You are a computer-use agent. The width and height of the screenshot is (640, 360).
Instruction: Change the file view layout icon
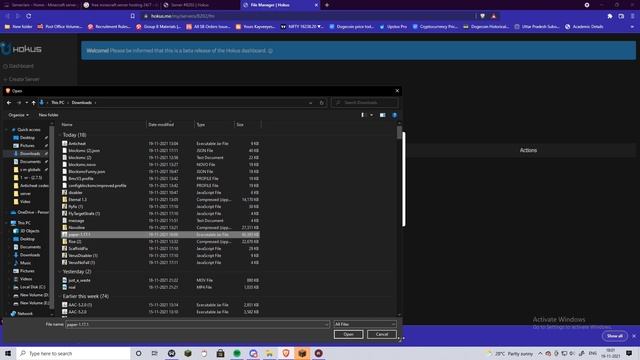point(362,115)
